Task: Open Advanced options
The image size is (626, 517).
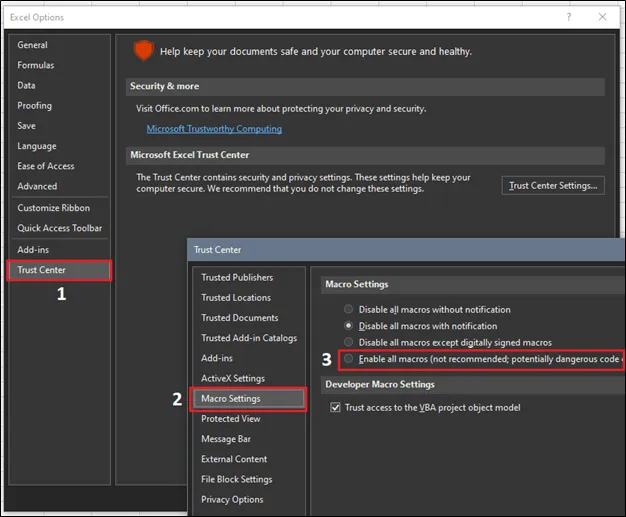Action: point(37,186)
